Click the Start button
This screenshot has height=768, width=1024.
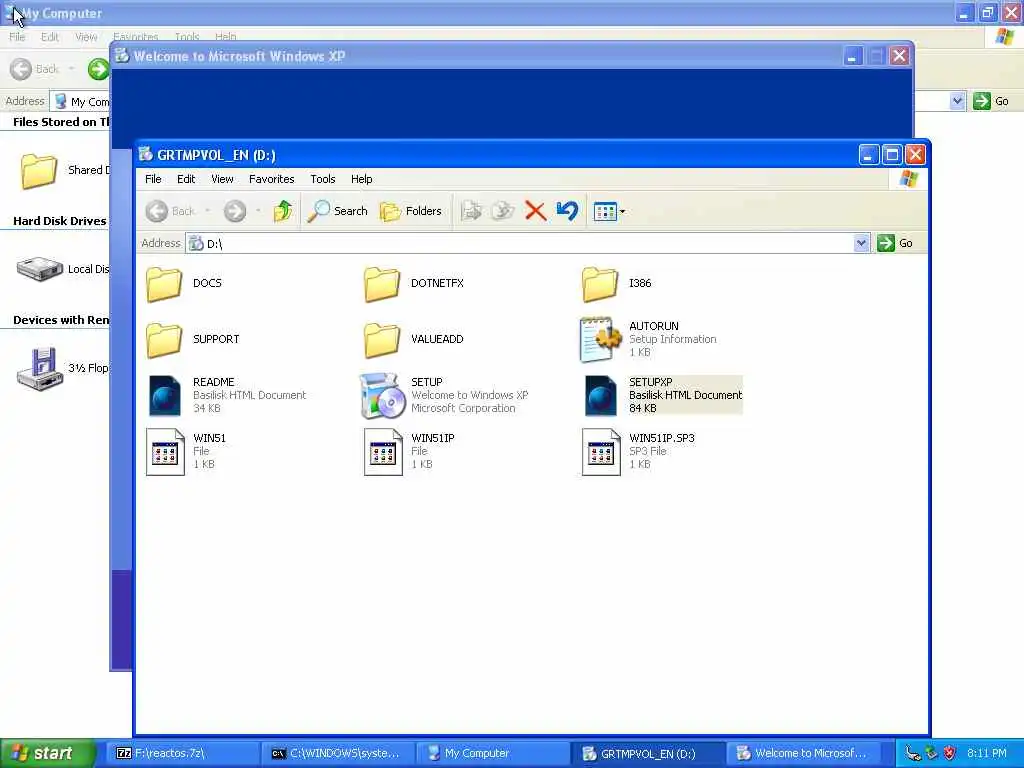click(x=47, y=753)
